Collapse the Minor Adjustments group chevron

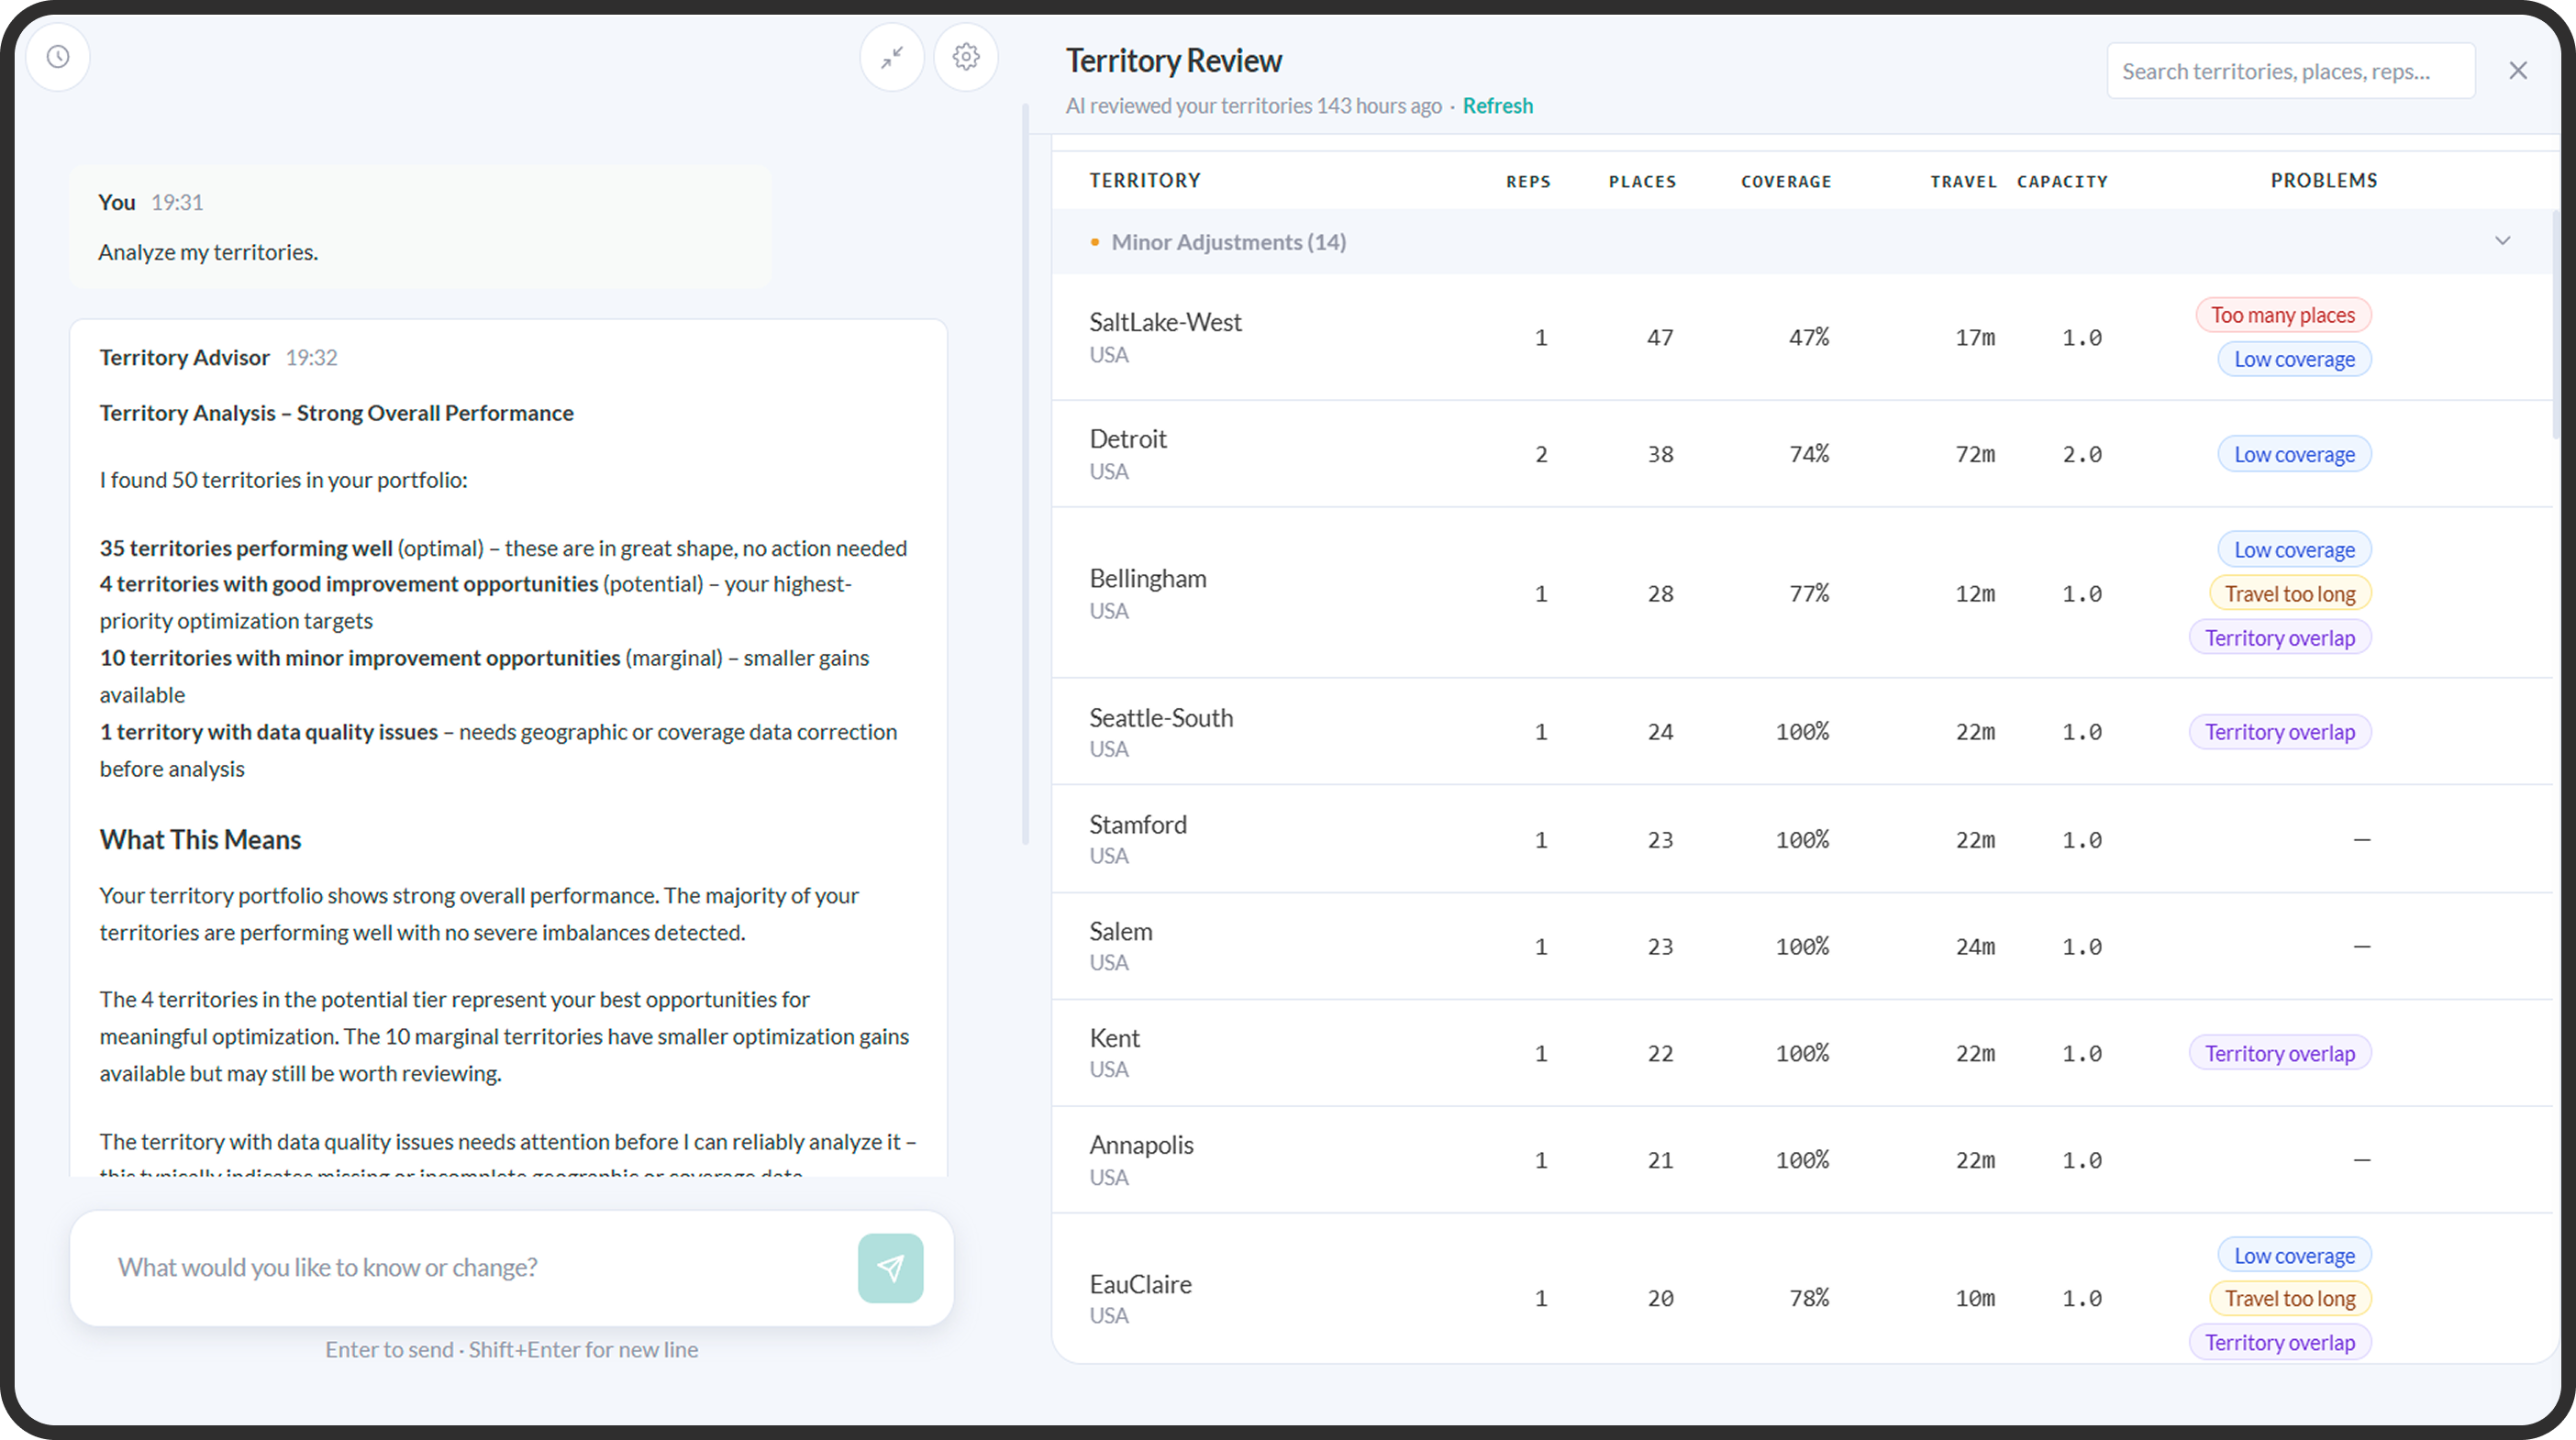[2503, 241]
